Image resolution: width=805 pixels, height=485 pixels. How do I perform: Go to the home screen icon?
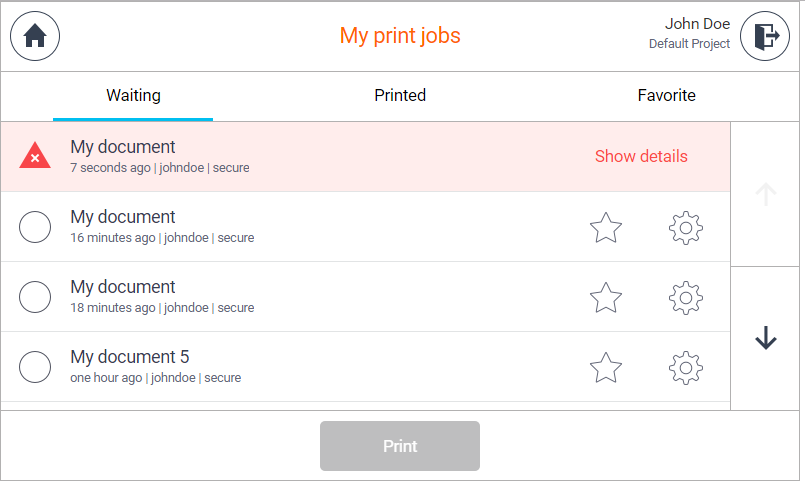coord(35,36)
